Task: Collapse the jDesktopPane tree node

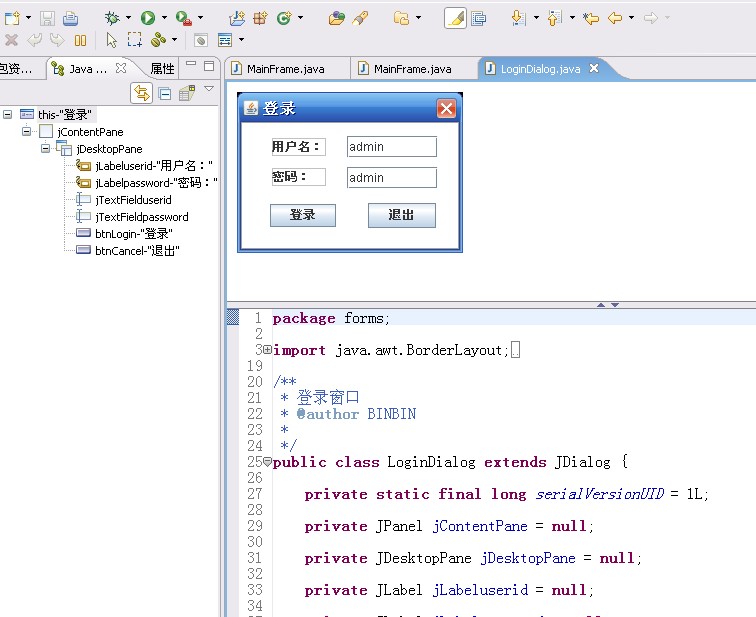Action: 46,149
